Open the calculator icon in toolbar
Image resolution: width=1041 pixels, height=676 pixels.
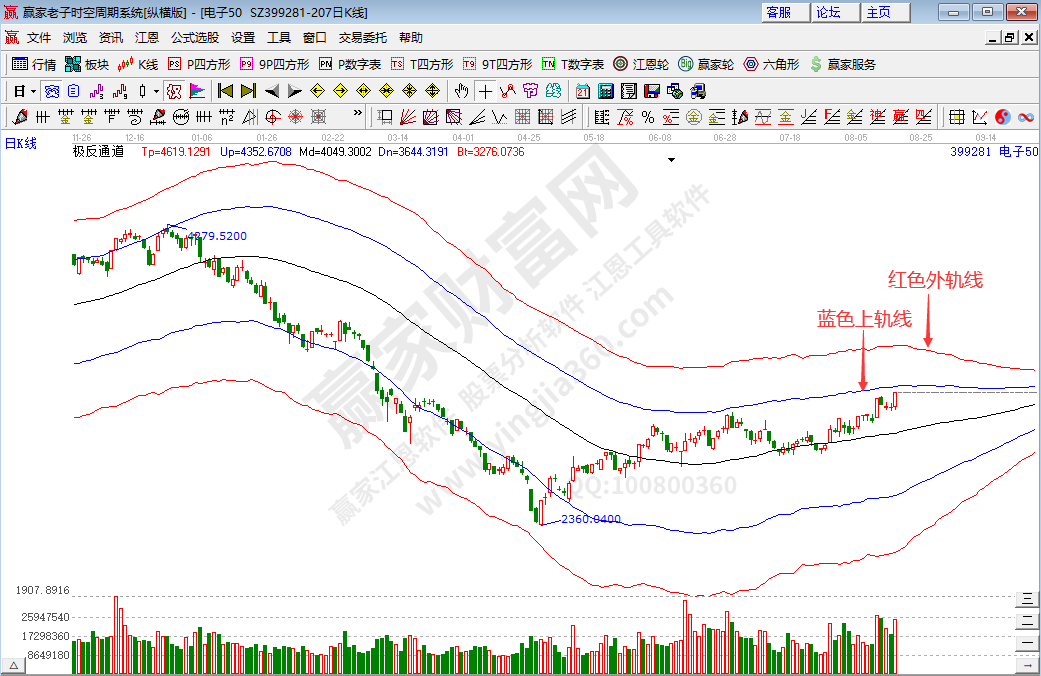click(605, 91)
